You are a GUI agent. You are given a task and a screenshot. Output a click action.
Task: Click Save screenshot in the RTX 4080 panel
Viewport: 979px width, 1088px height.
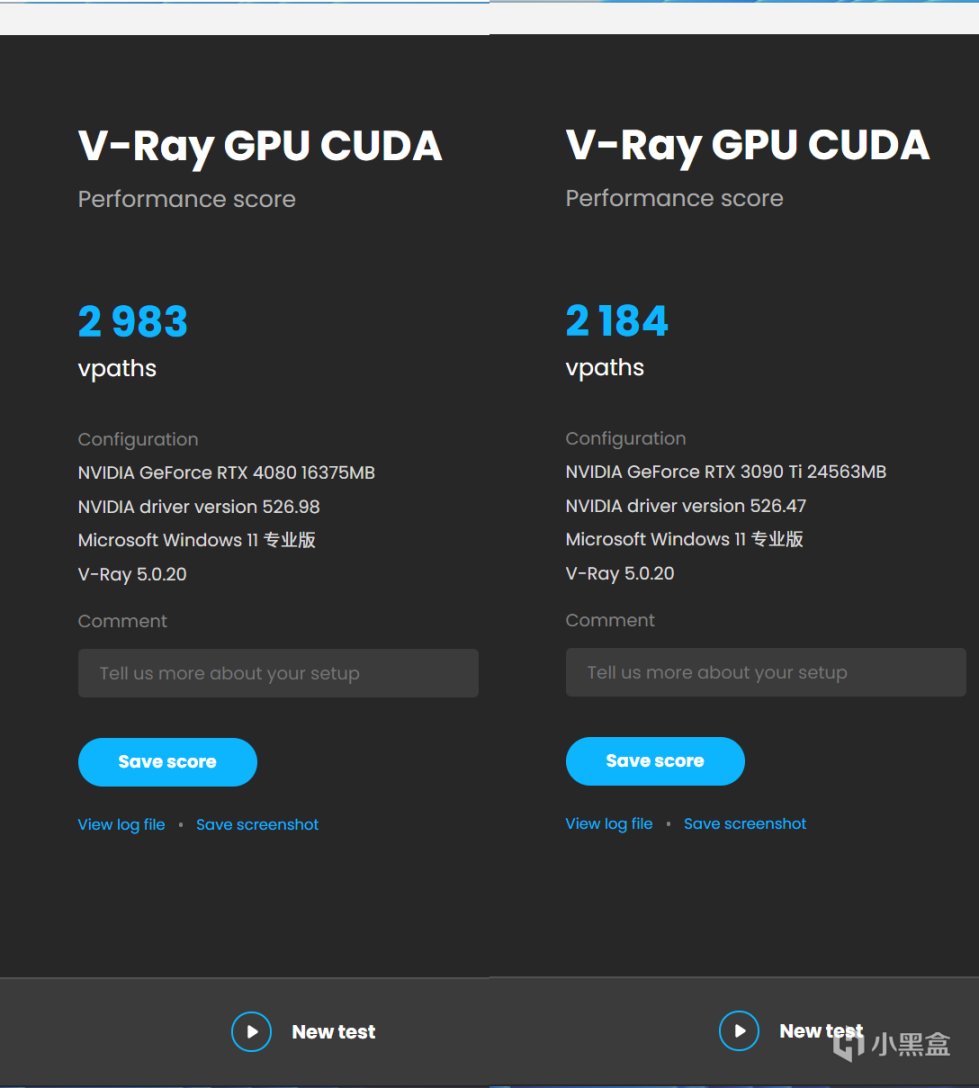click(257, 825)
